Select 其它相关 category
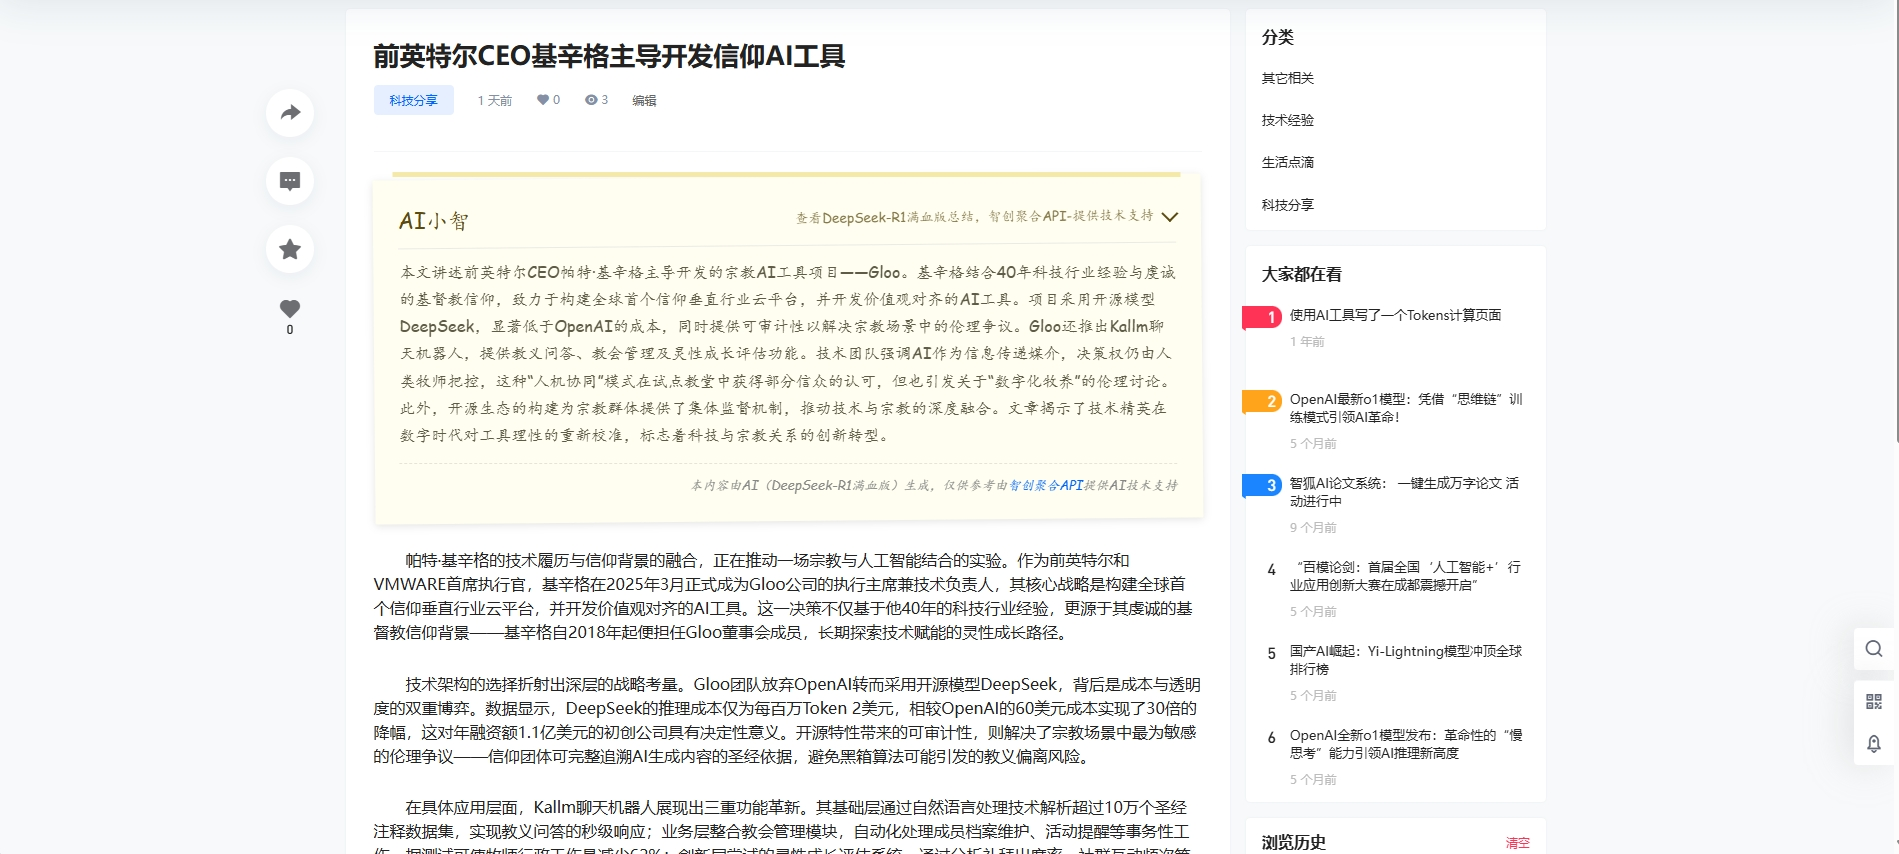Image resolution: width=1899 pixels, height=854 pixels. pyautogui.click(x=1287, y=78)
